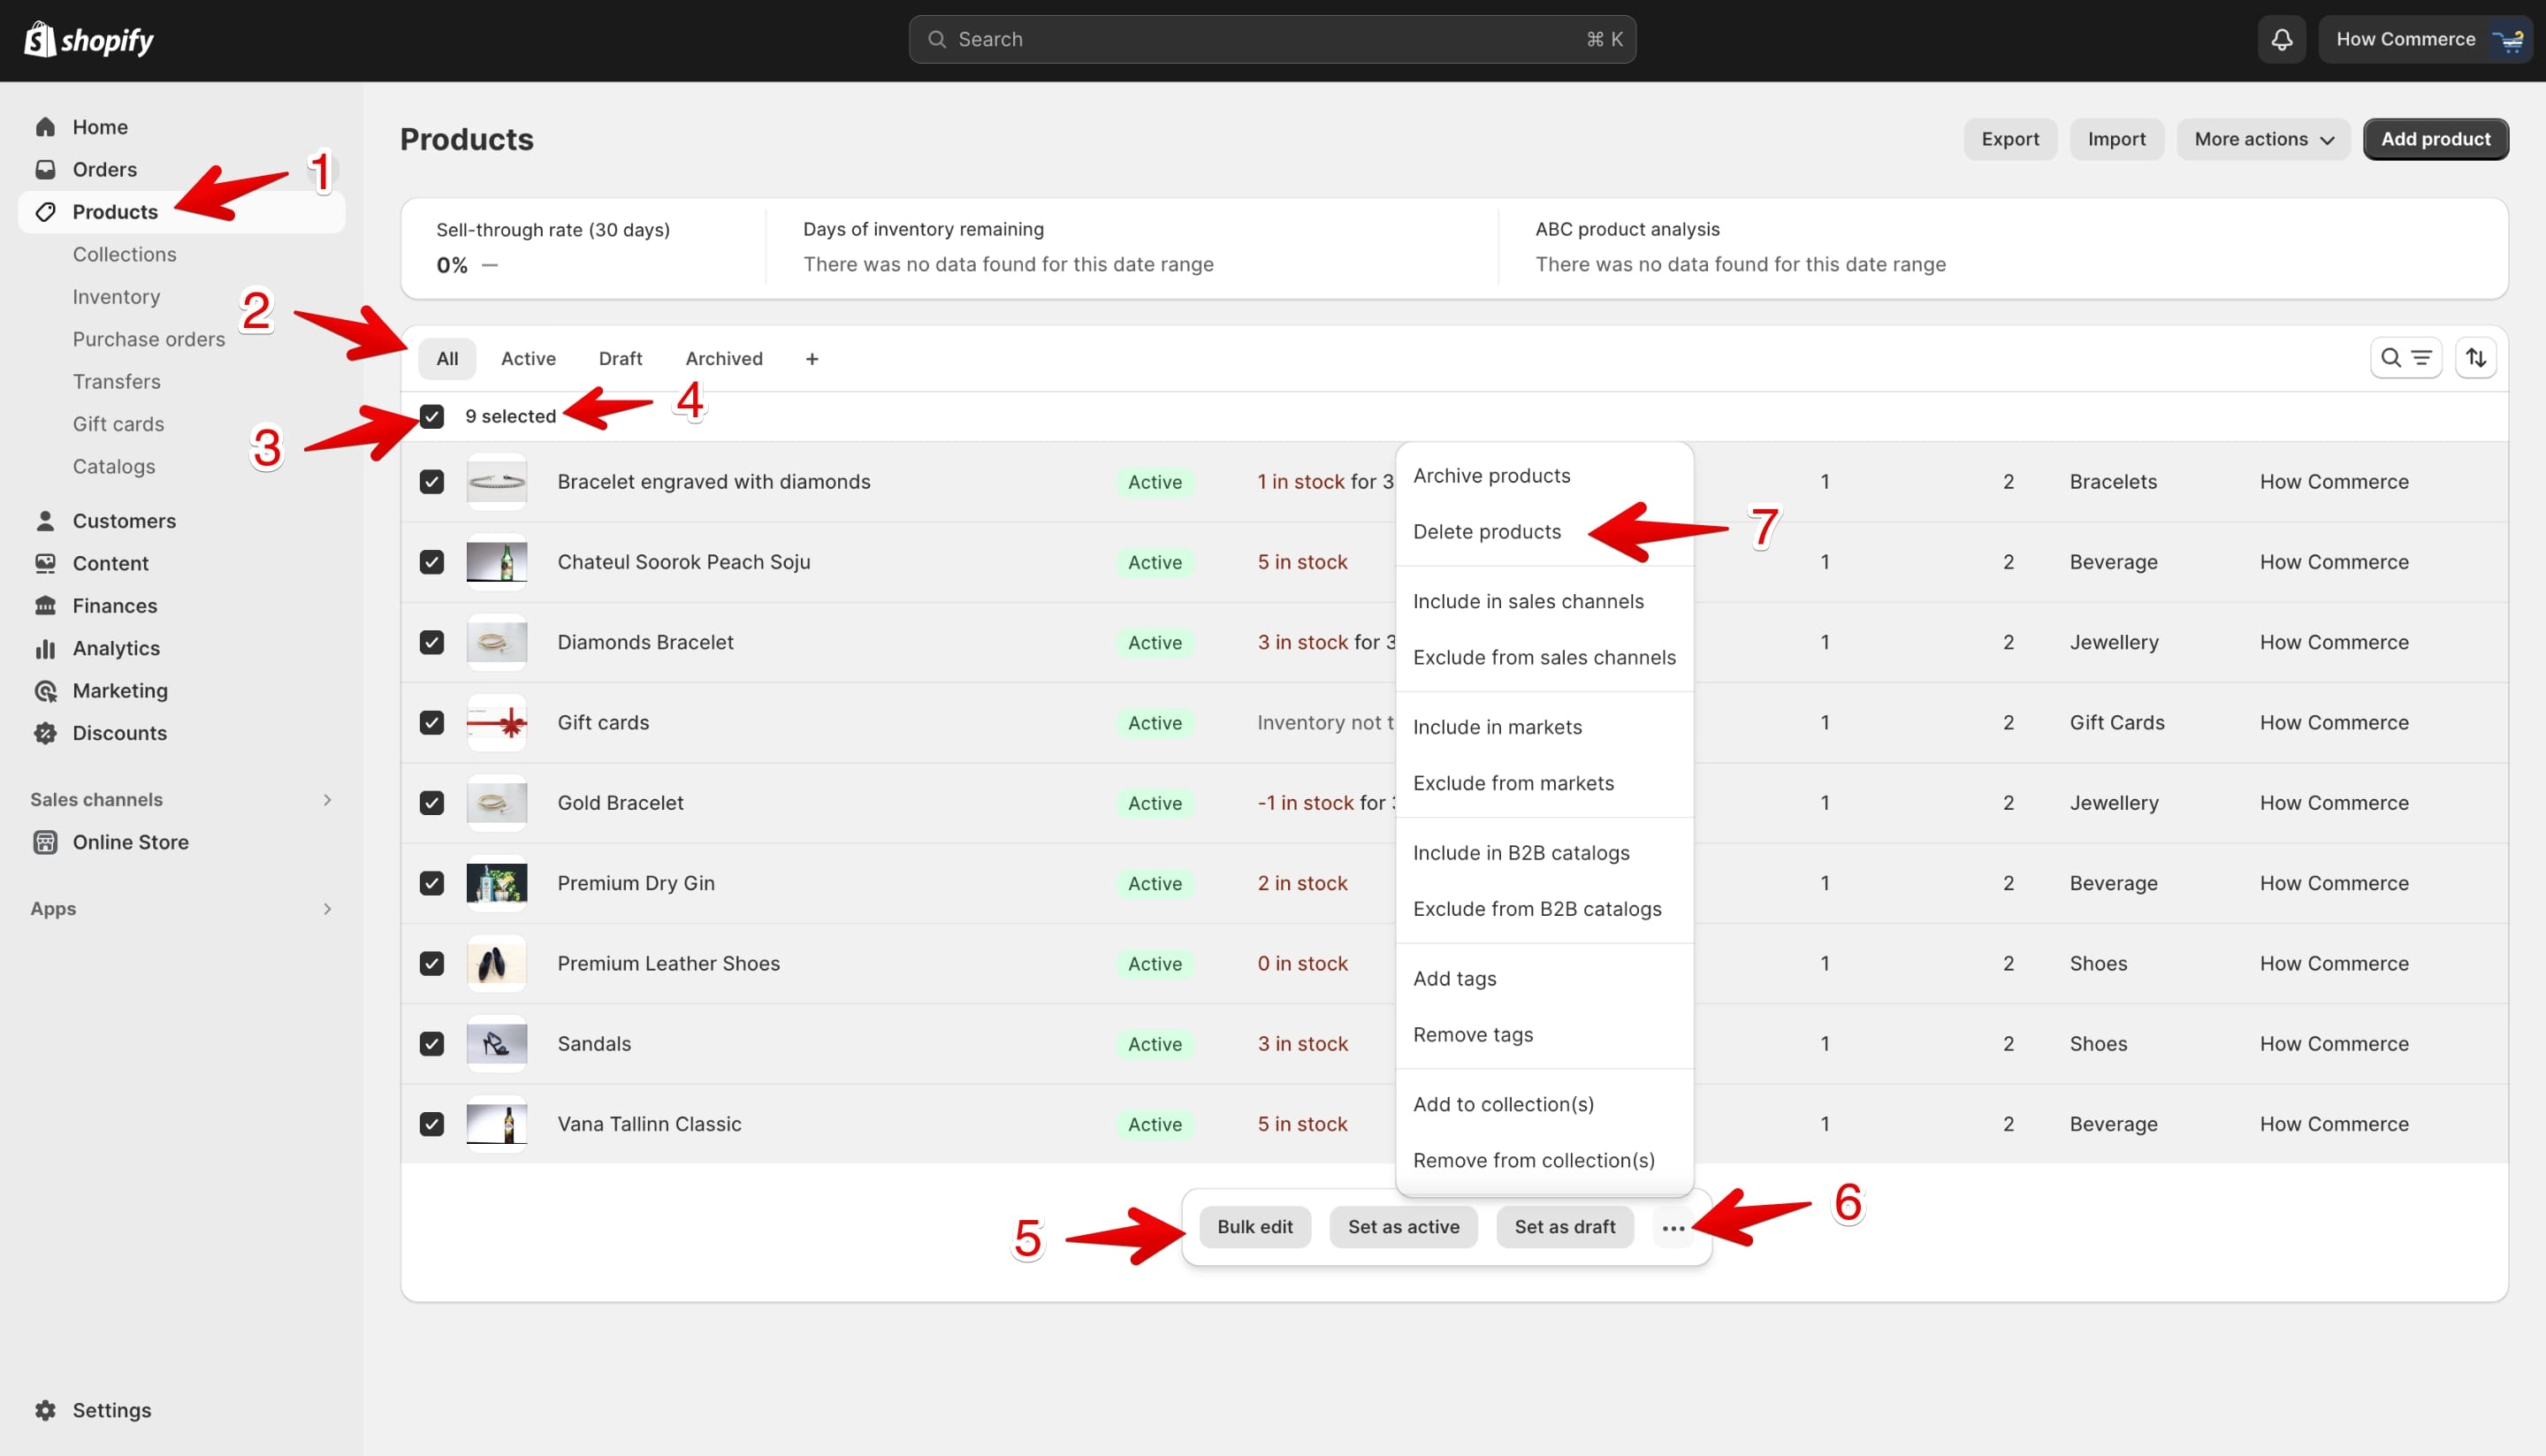This screenshot has width=2546, height=1456.
Task: Open search and filter products button
Action: coord(2405,358)
